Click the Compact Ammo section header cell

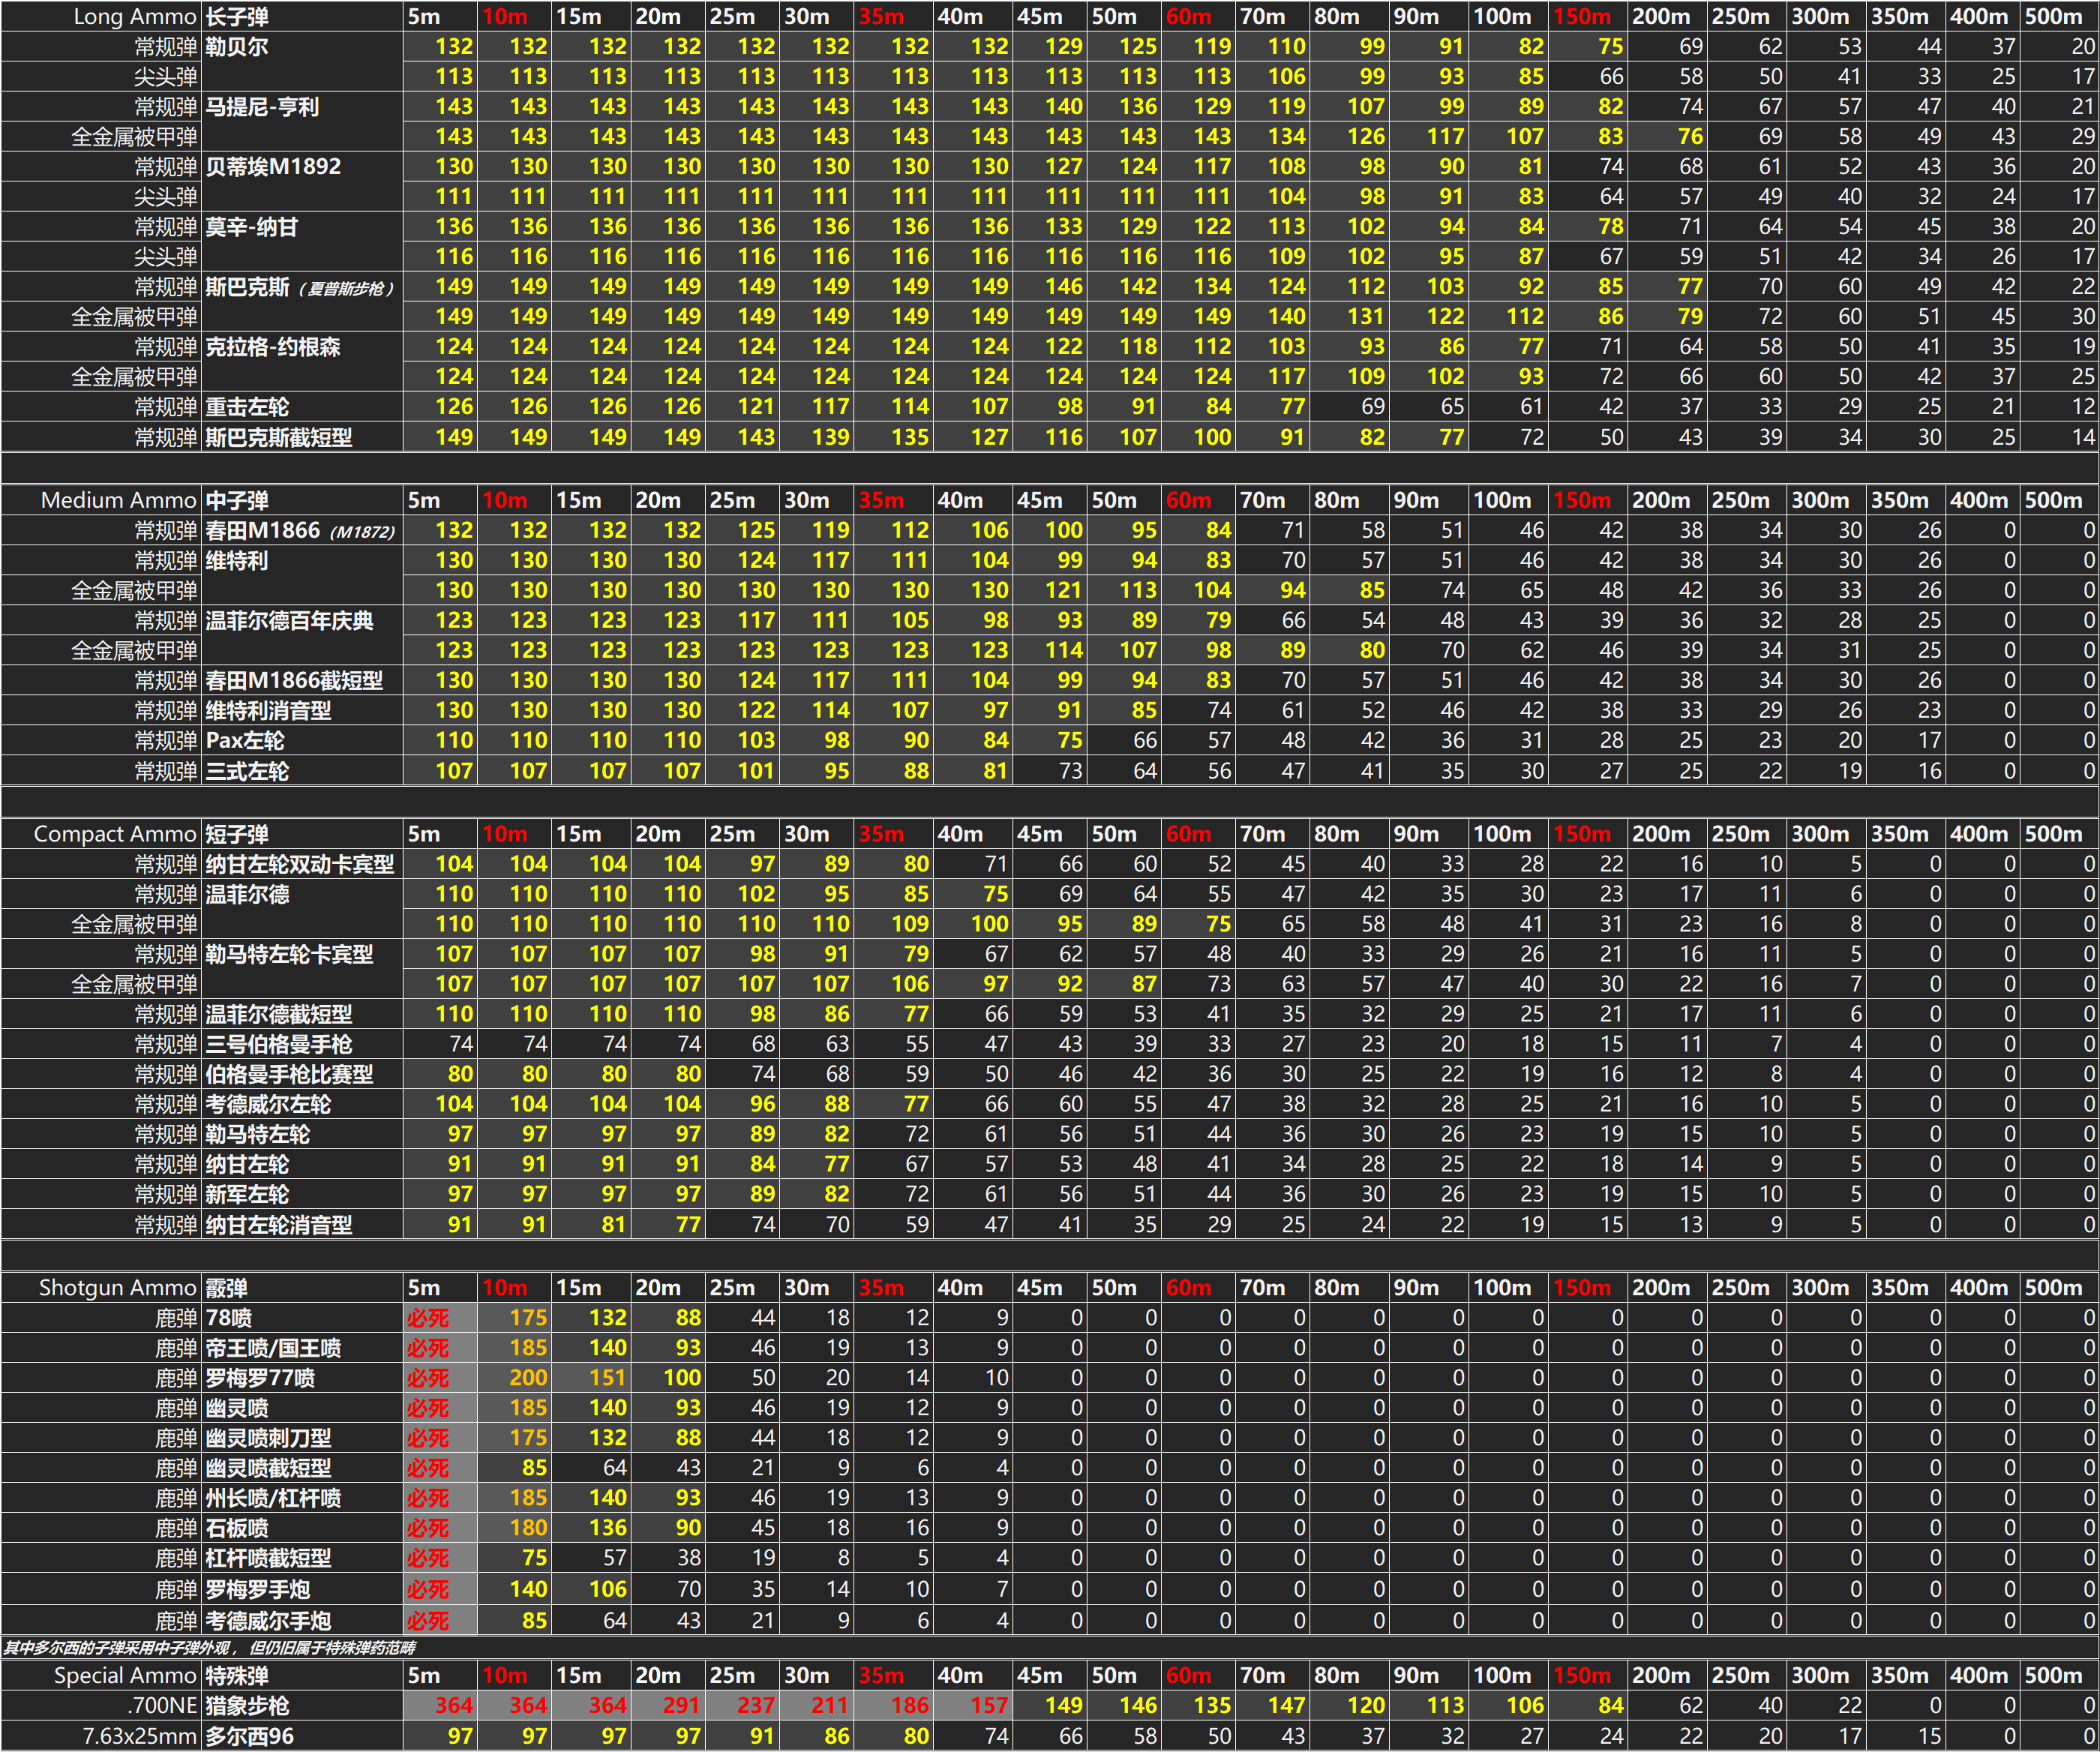101,834
